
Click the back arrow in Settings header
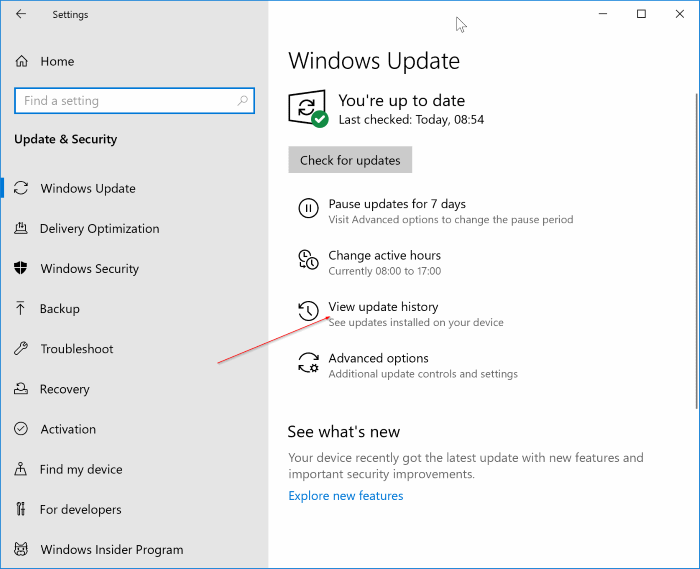coord(21,14)
